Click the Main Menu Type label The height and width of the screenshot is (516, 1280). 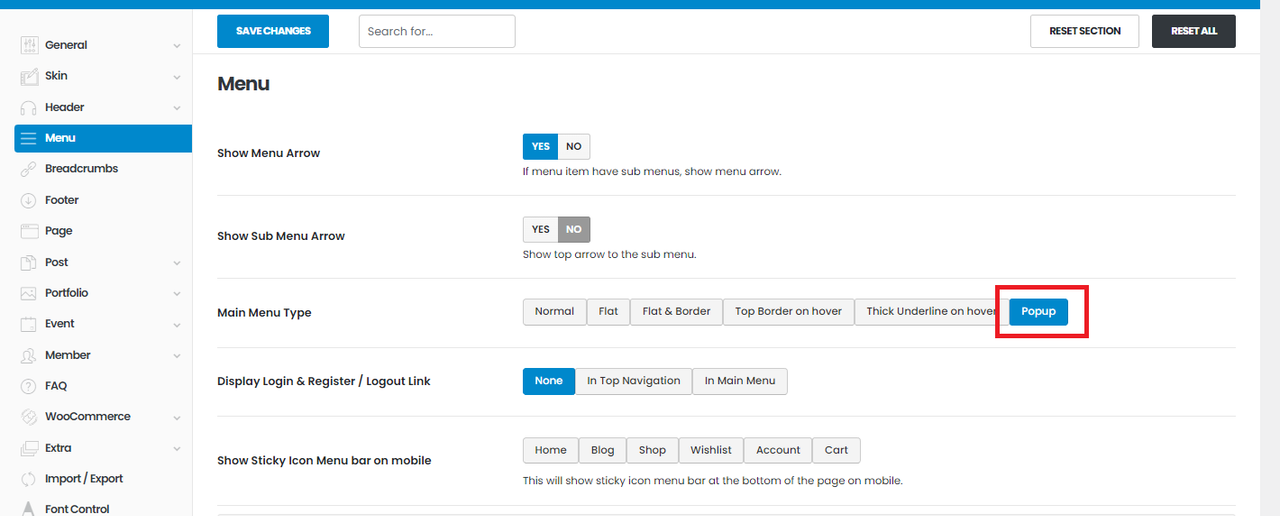tap(264, 313)
